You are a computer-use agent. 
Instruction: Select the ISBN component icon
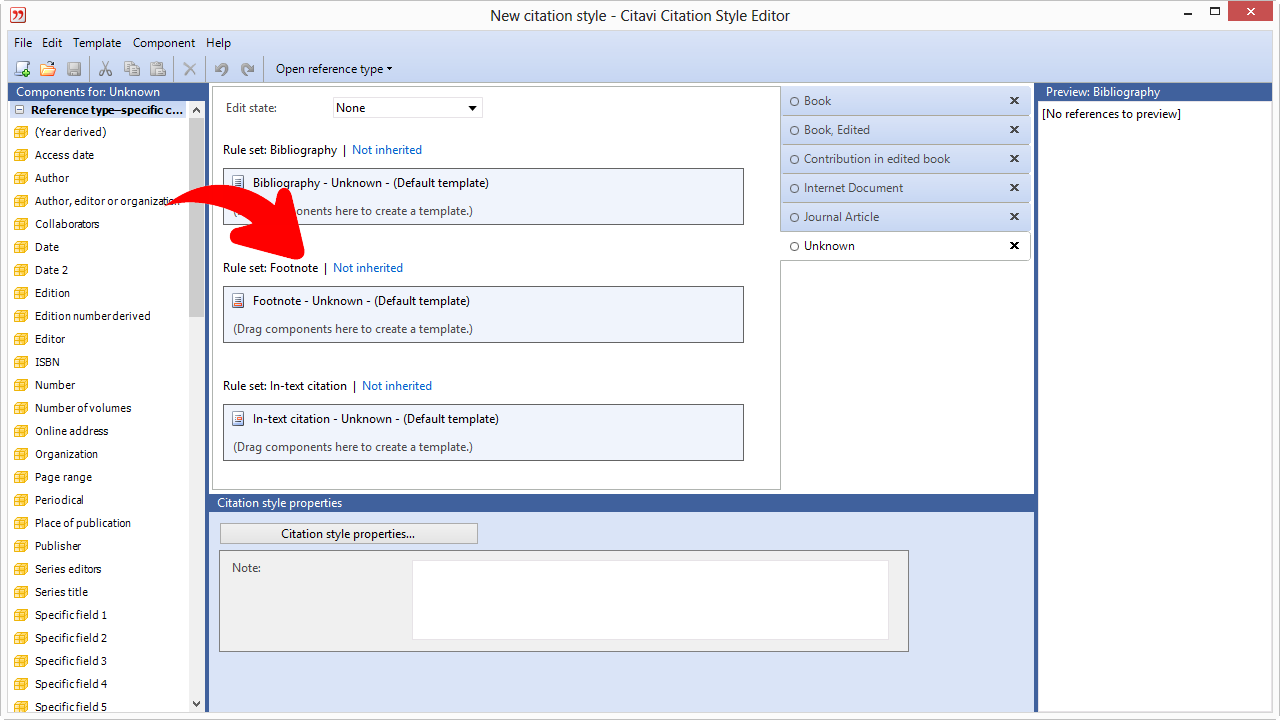[20, 362]
